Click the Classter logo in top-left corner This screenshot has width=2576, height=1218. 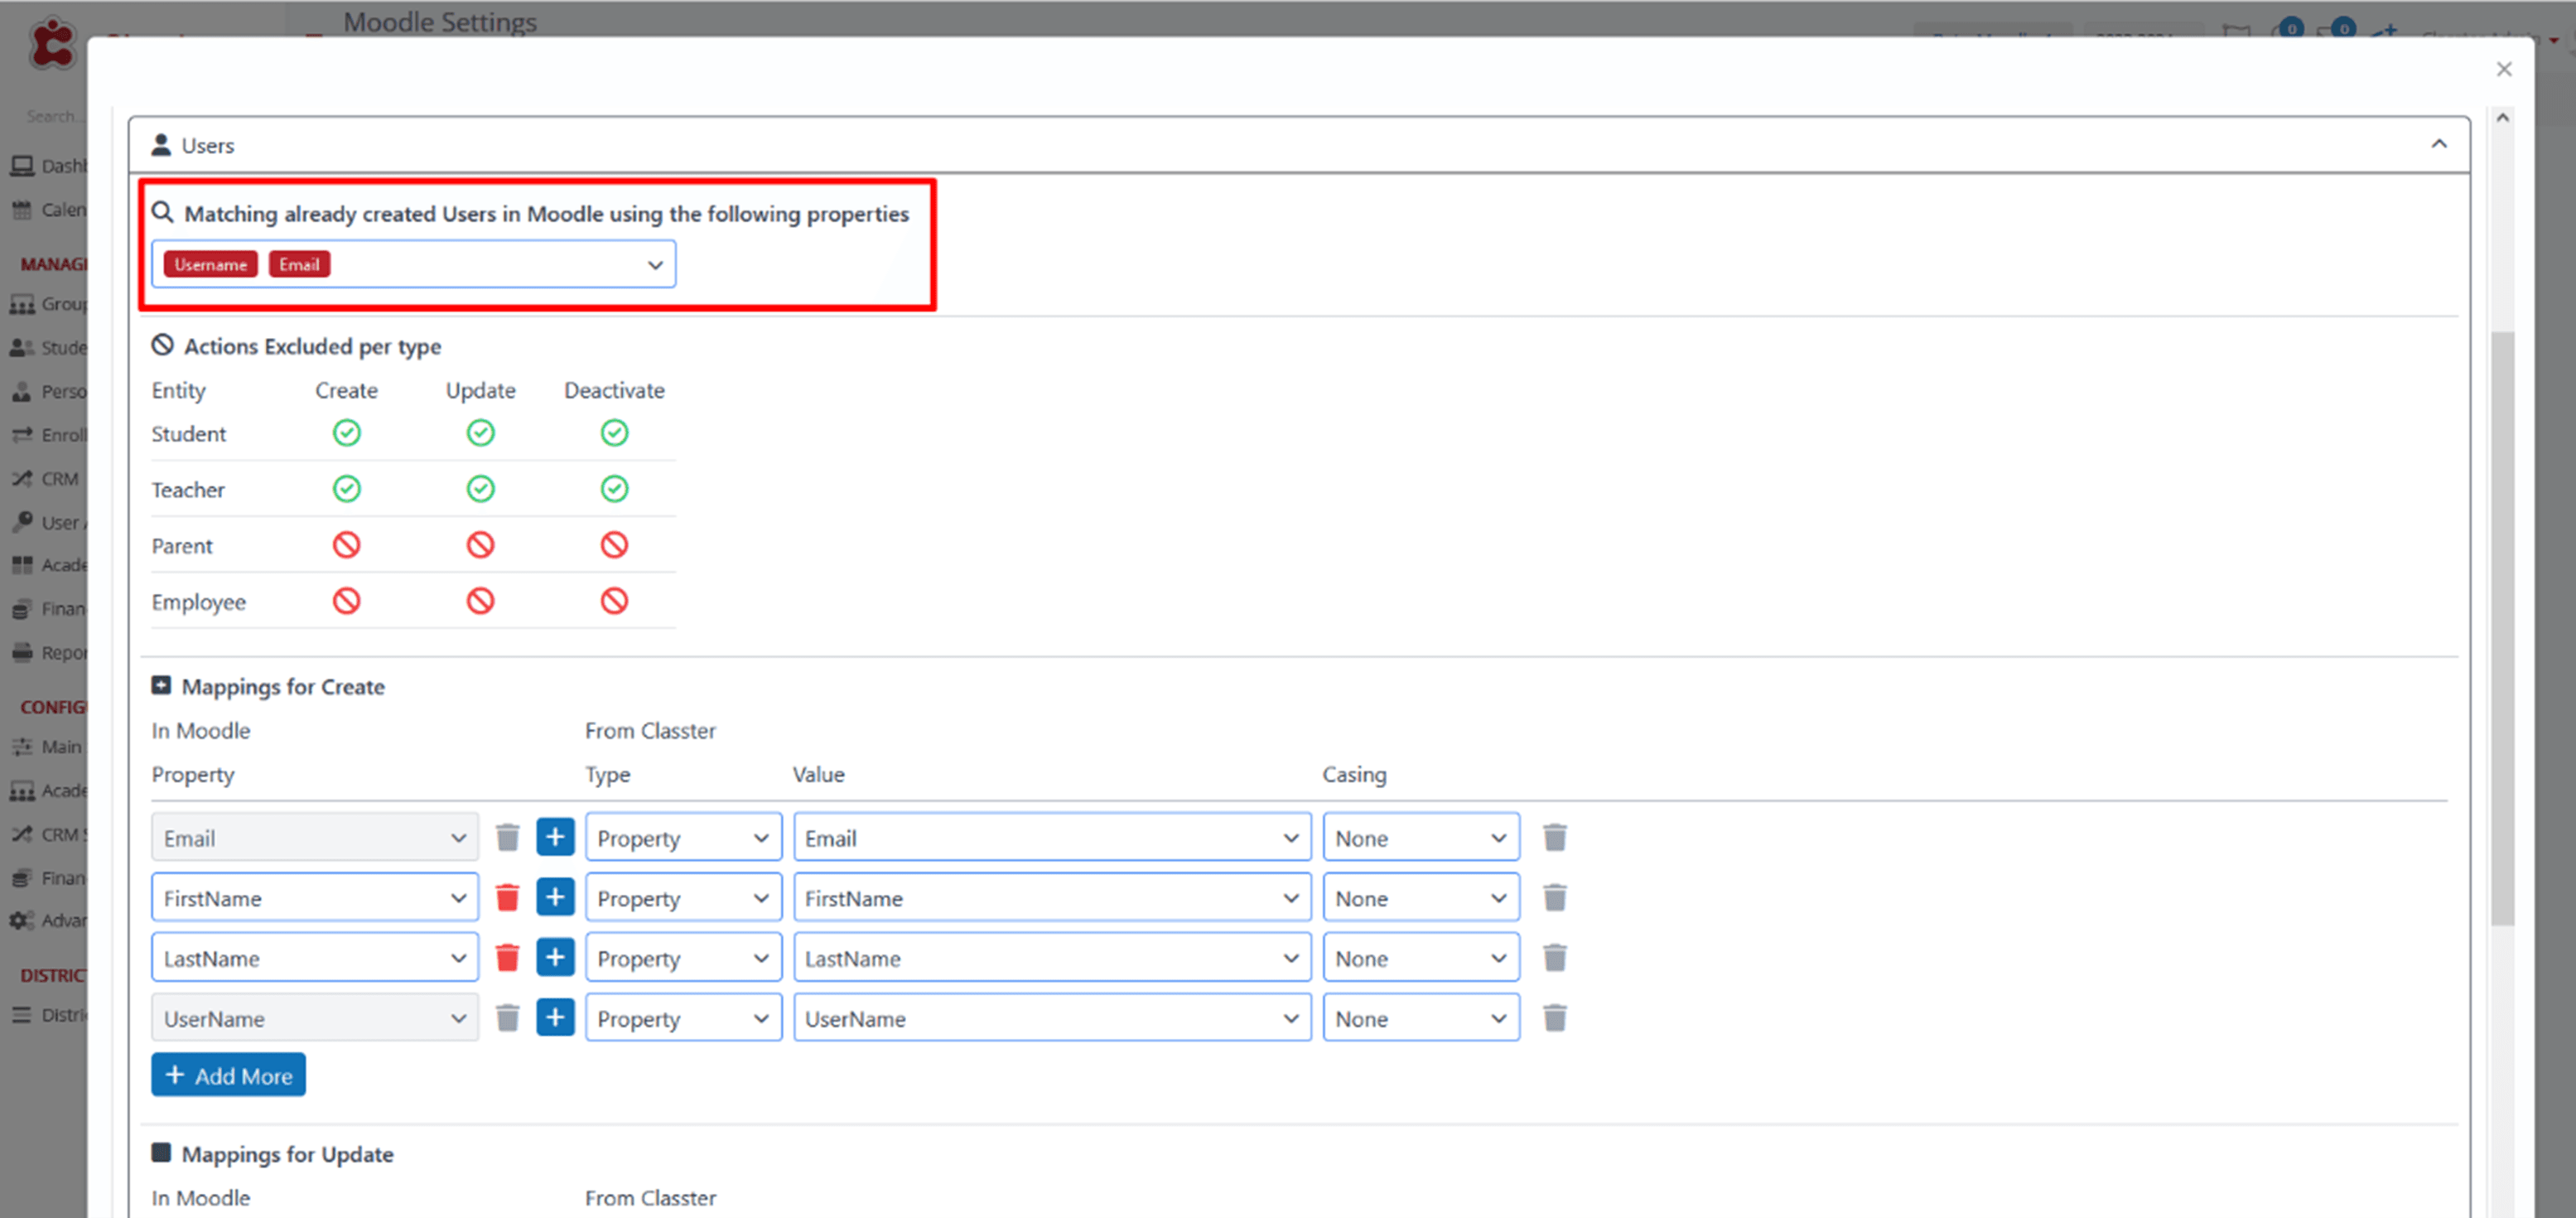(x=52, y=45)
